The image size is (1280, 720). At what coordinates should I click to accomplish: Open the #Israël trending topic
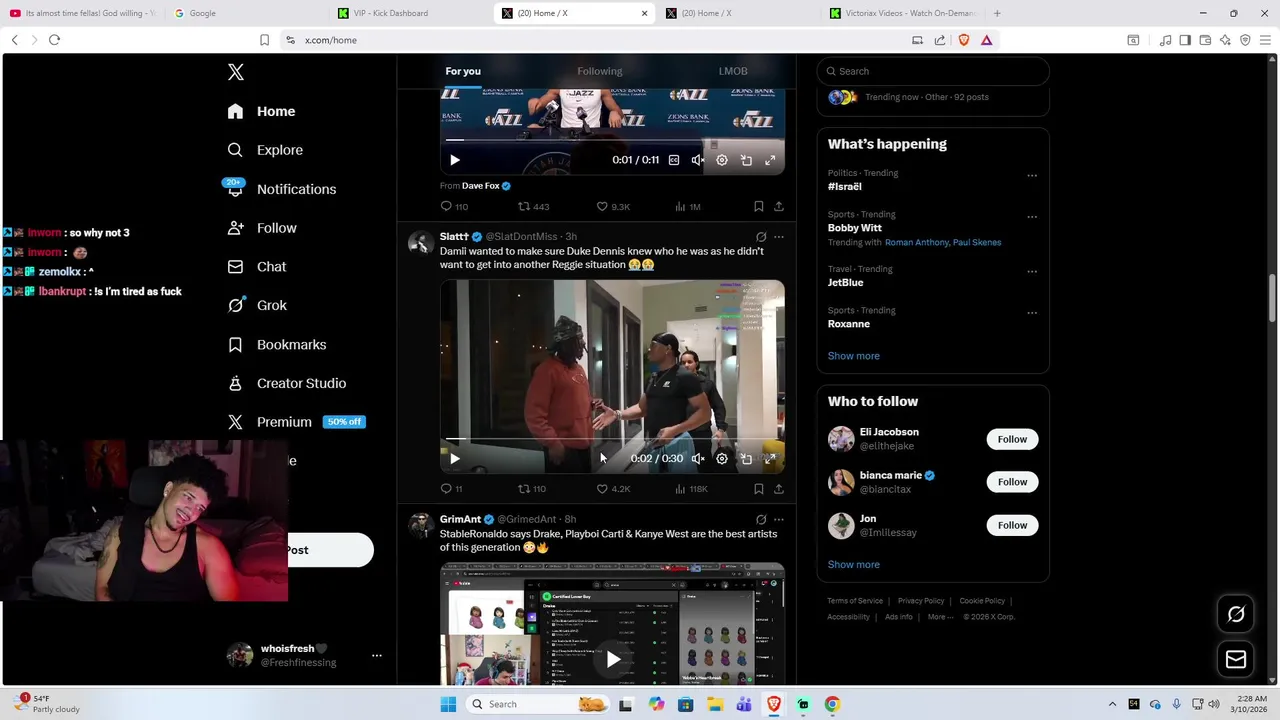click(845, 187)
